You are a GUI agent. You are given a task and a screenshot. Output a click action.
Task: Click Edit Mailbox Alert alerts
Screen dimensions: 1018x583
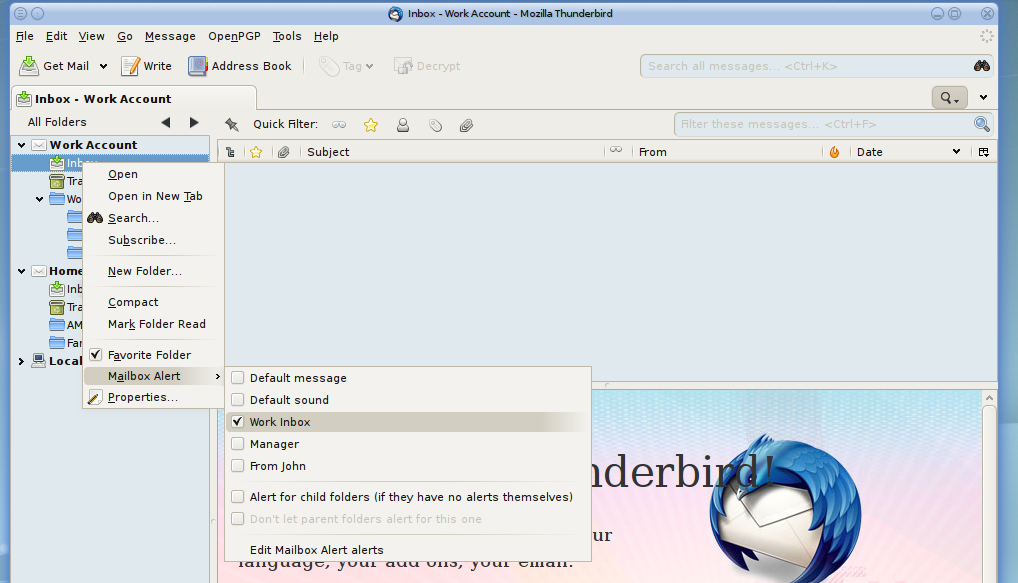pyautogui.click(x=316, y=550)
